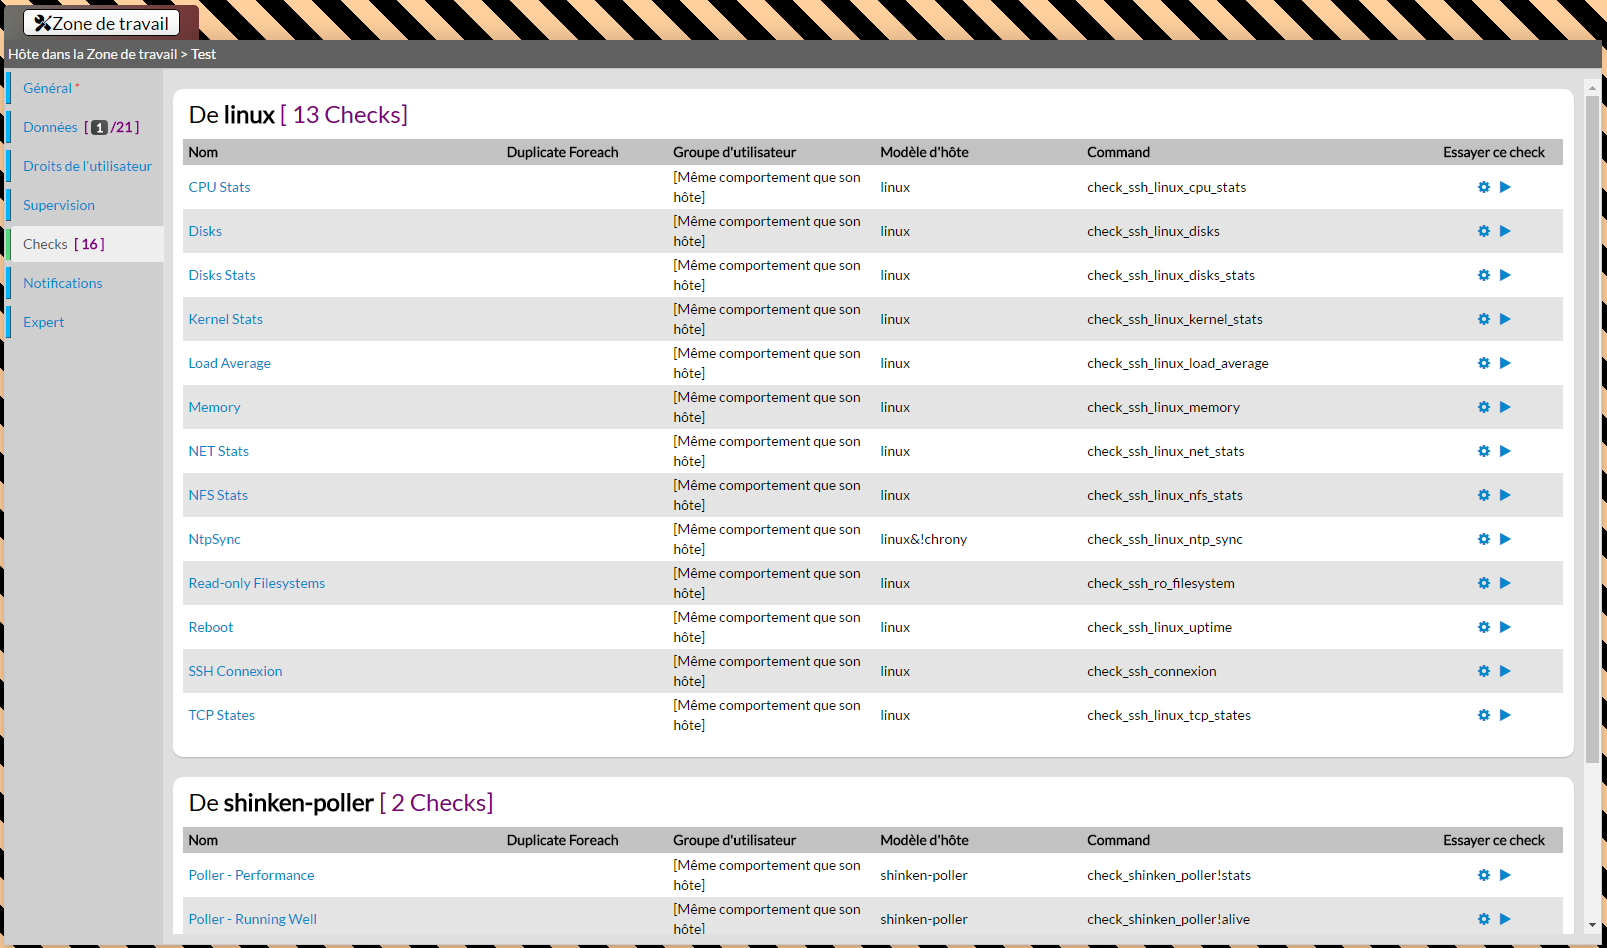Click the scrollbar down arrow

point(1592,926)
